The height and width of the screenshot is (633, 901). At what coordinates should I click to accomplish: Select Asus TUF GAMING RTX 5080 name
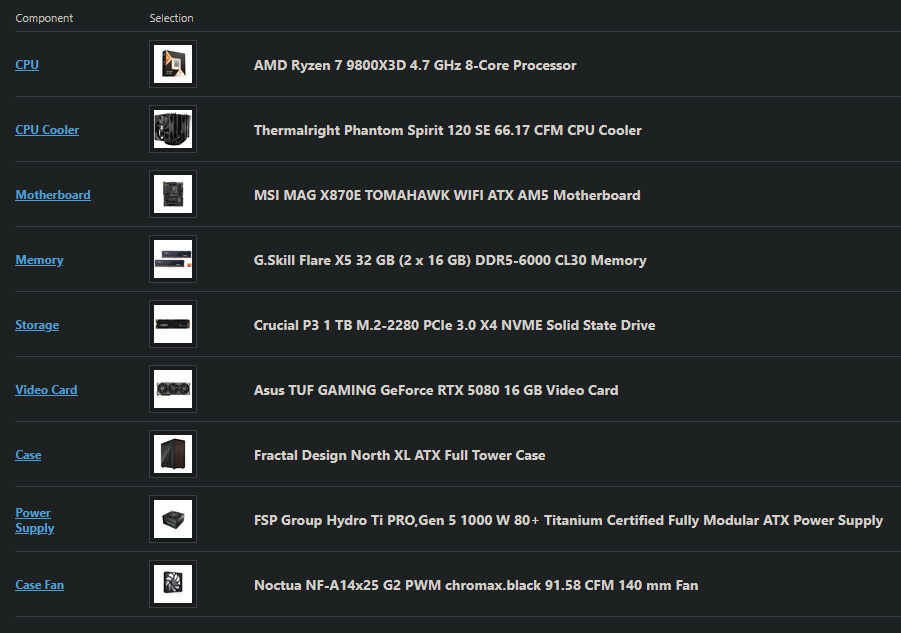pyautogui.click(x=436, y=390)
